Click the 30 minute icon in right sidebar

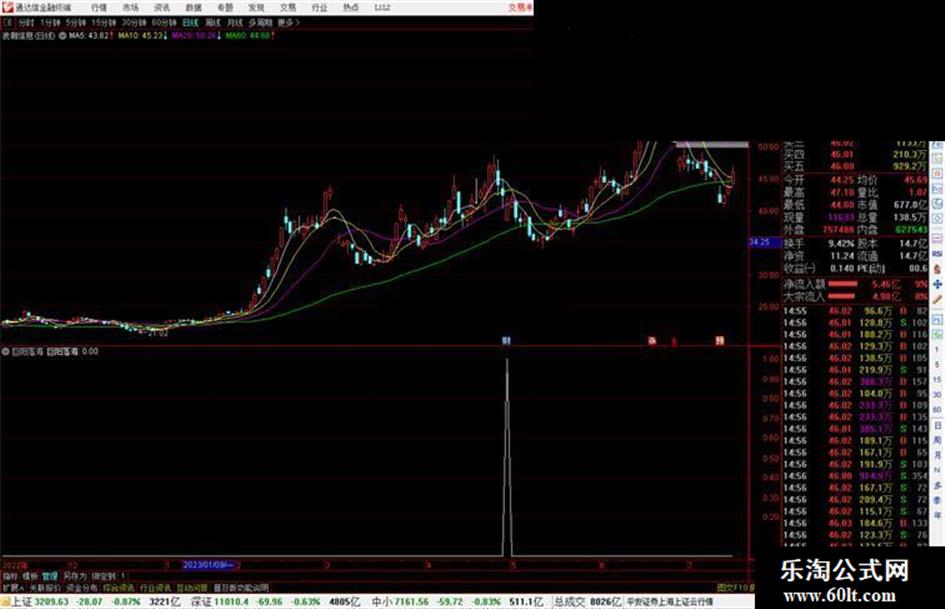pos(937,395)
